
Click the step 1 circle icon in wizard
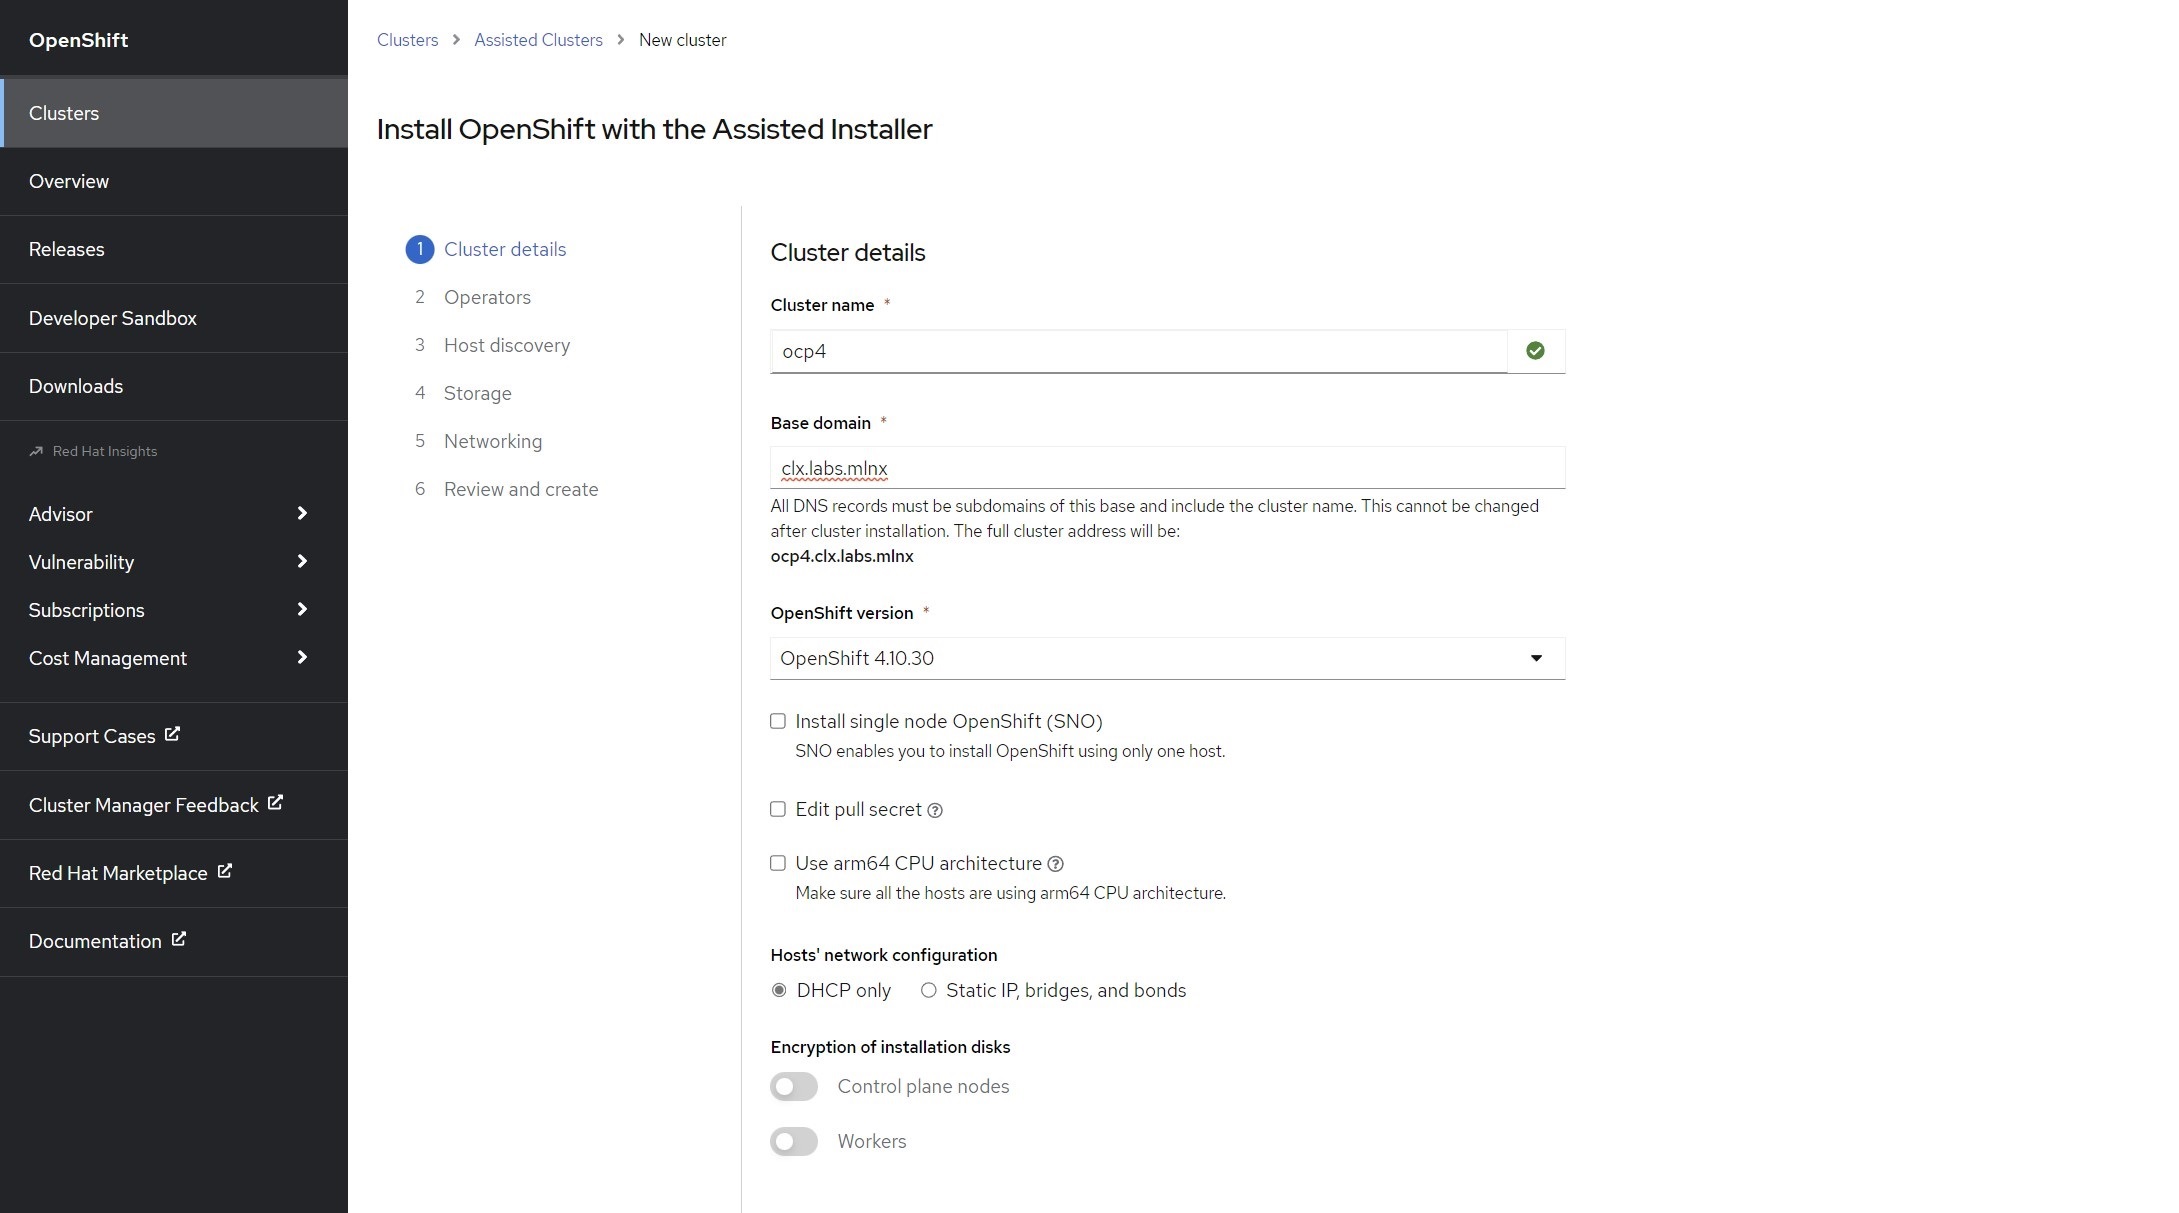pos(420,249)
